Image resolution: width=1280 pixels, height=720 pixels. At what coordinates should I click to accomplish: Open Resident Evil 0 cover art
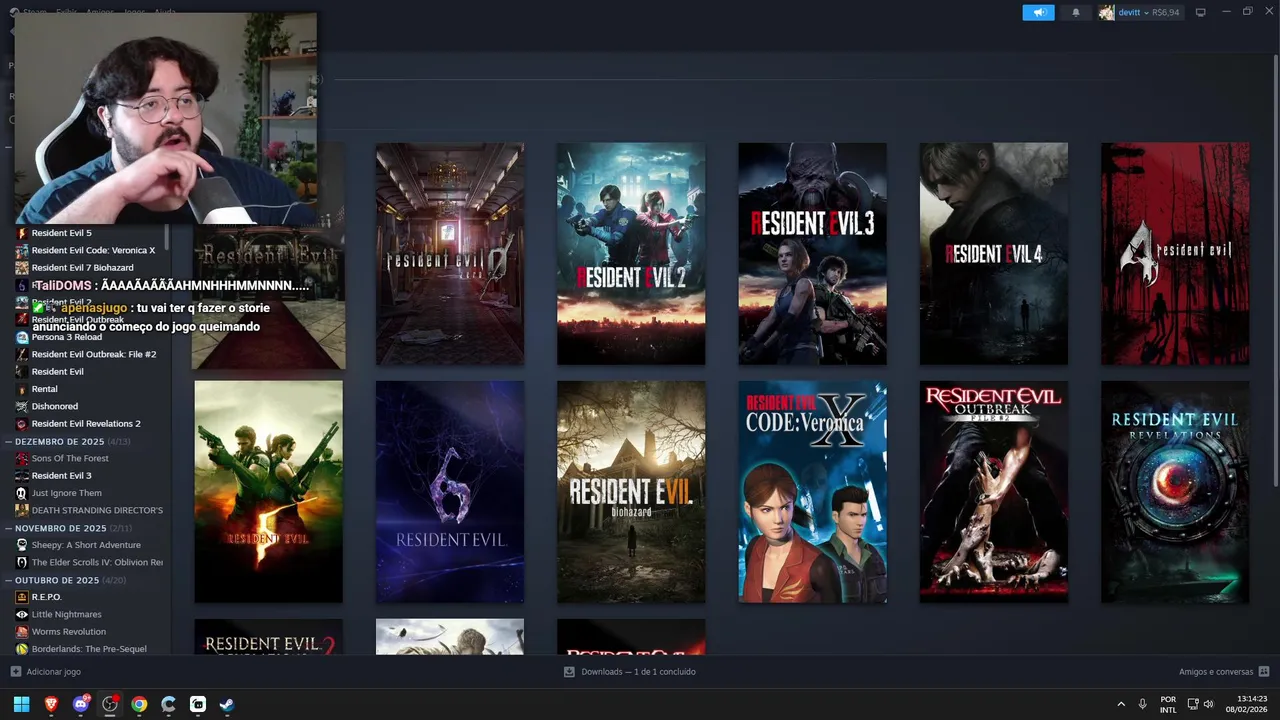[x=450, y=254]
